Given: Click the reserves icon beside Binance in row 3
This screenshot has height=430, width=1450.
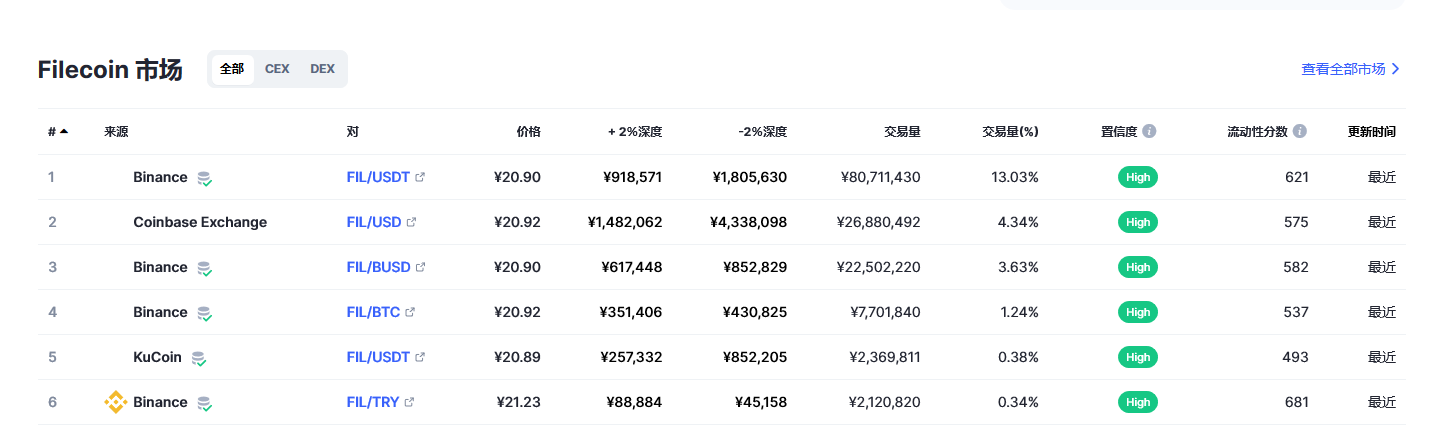Looking at the screenshot, I should (x=204, y=268).
